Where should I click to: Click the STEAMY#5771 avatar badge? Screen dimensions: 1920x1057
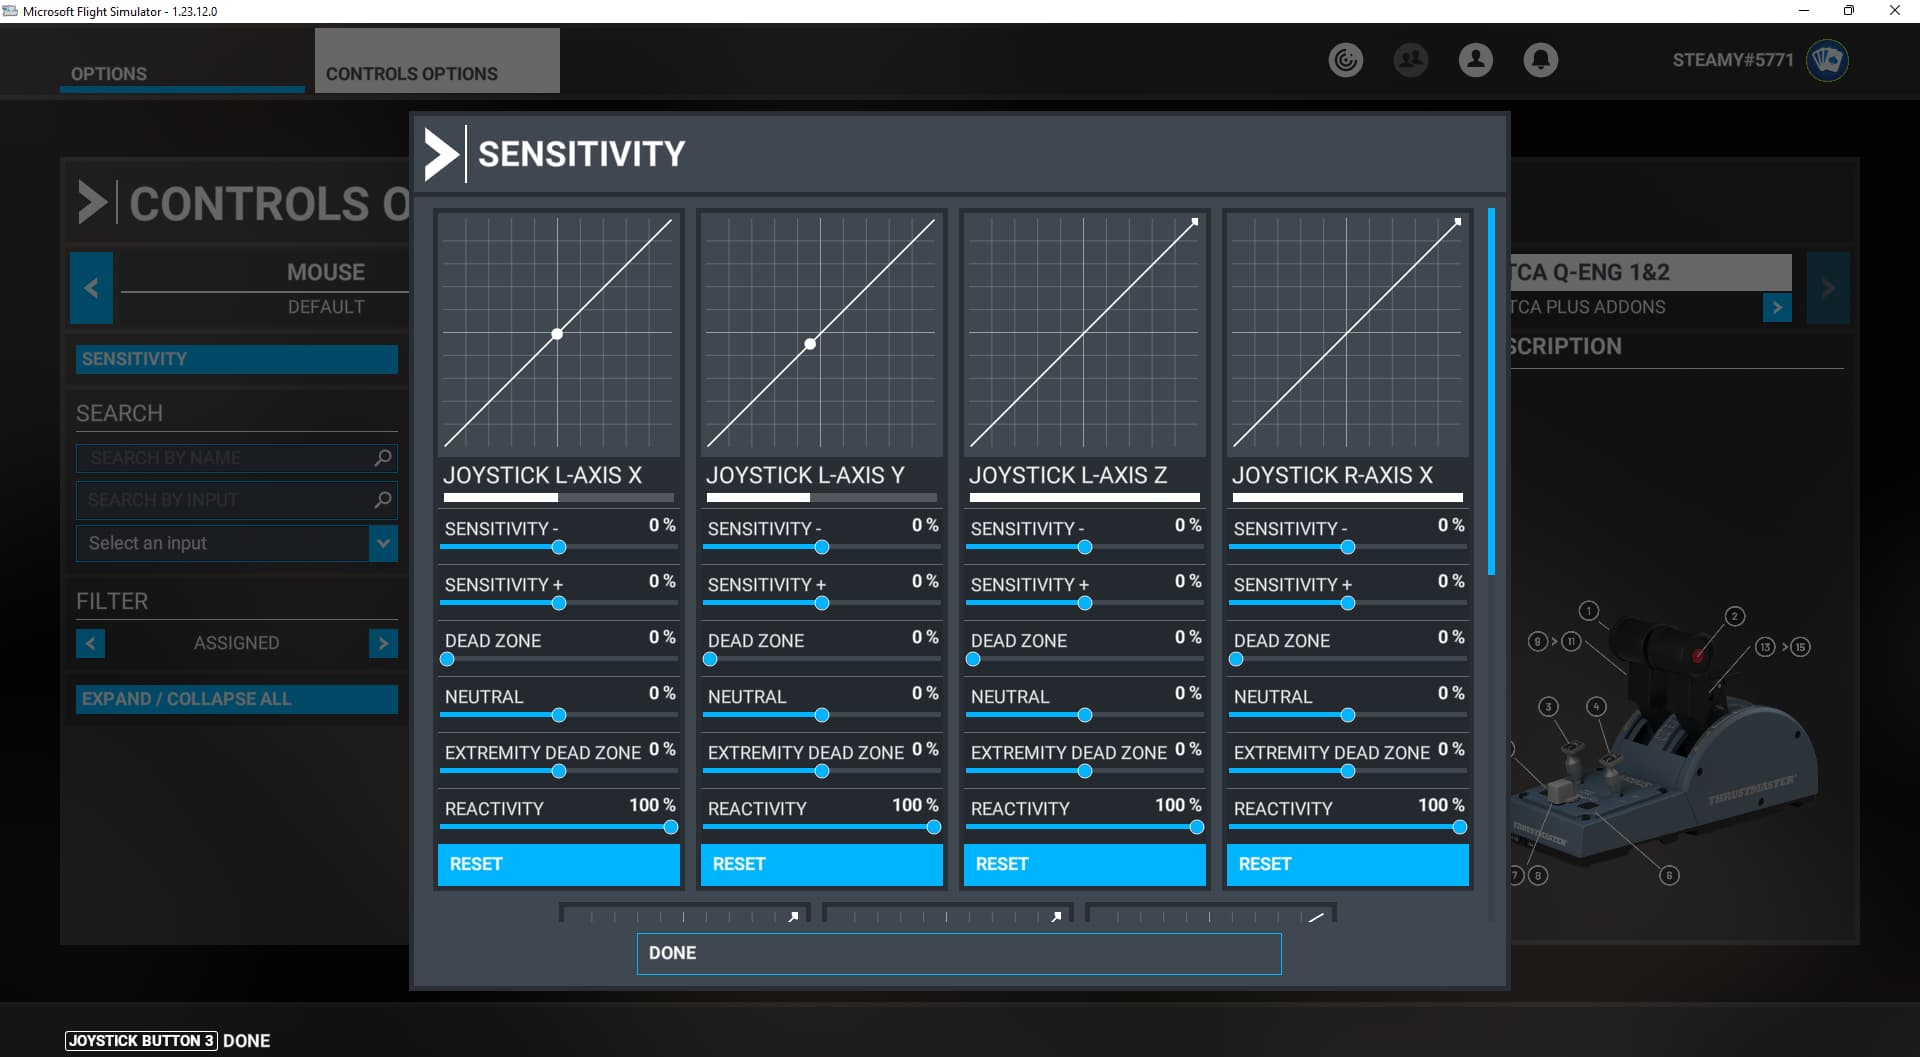pos(1827,60)
